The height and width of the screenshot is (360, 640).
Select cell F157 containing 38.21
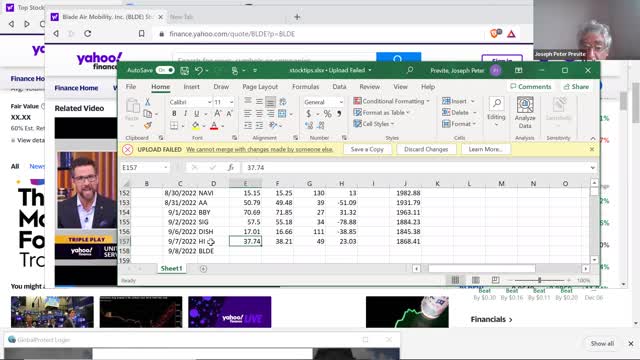pos(278,241)
